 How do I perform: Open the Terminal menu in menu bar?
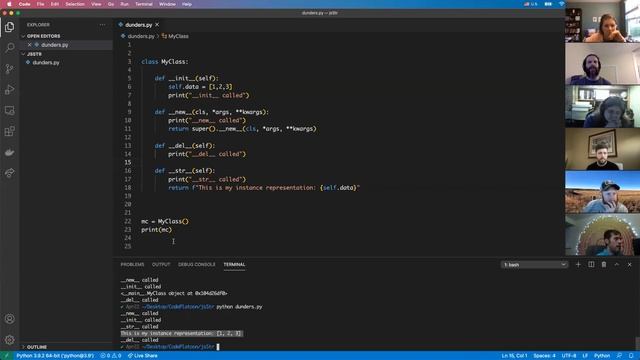[x=144, y=4]
